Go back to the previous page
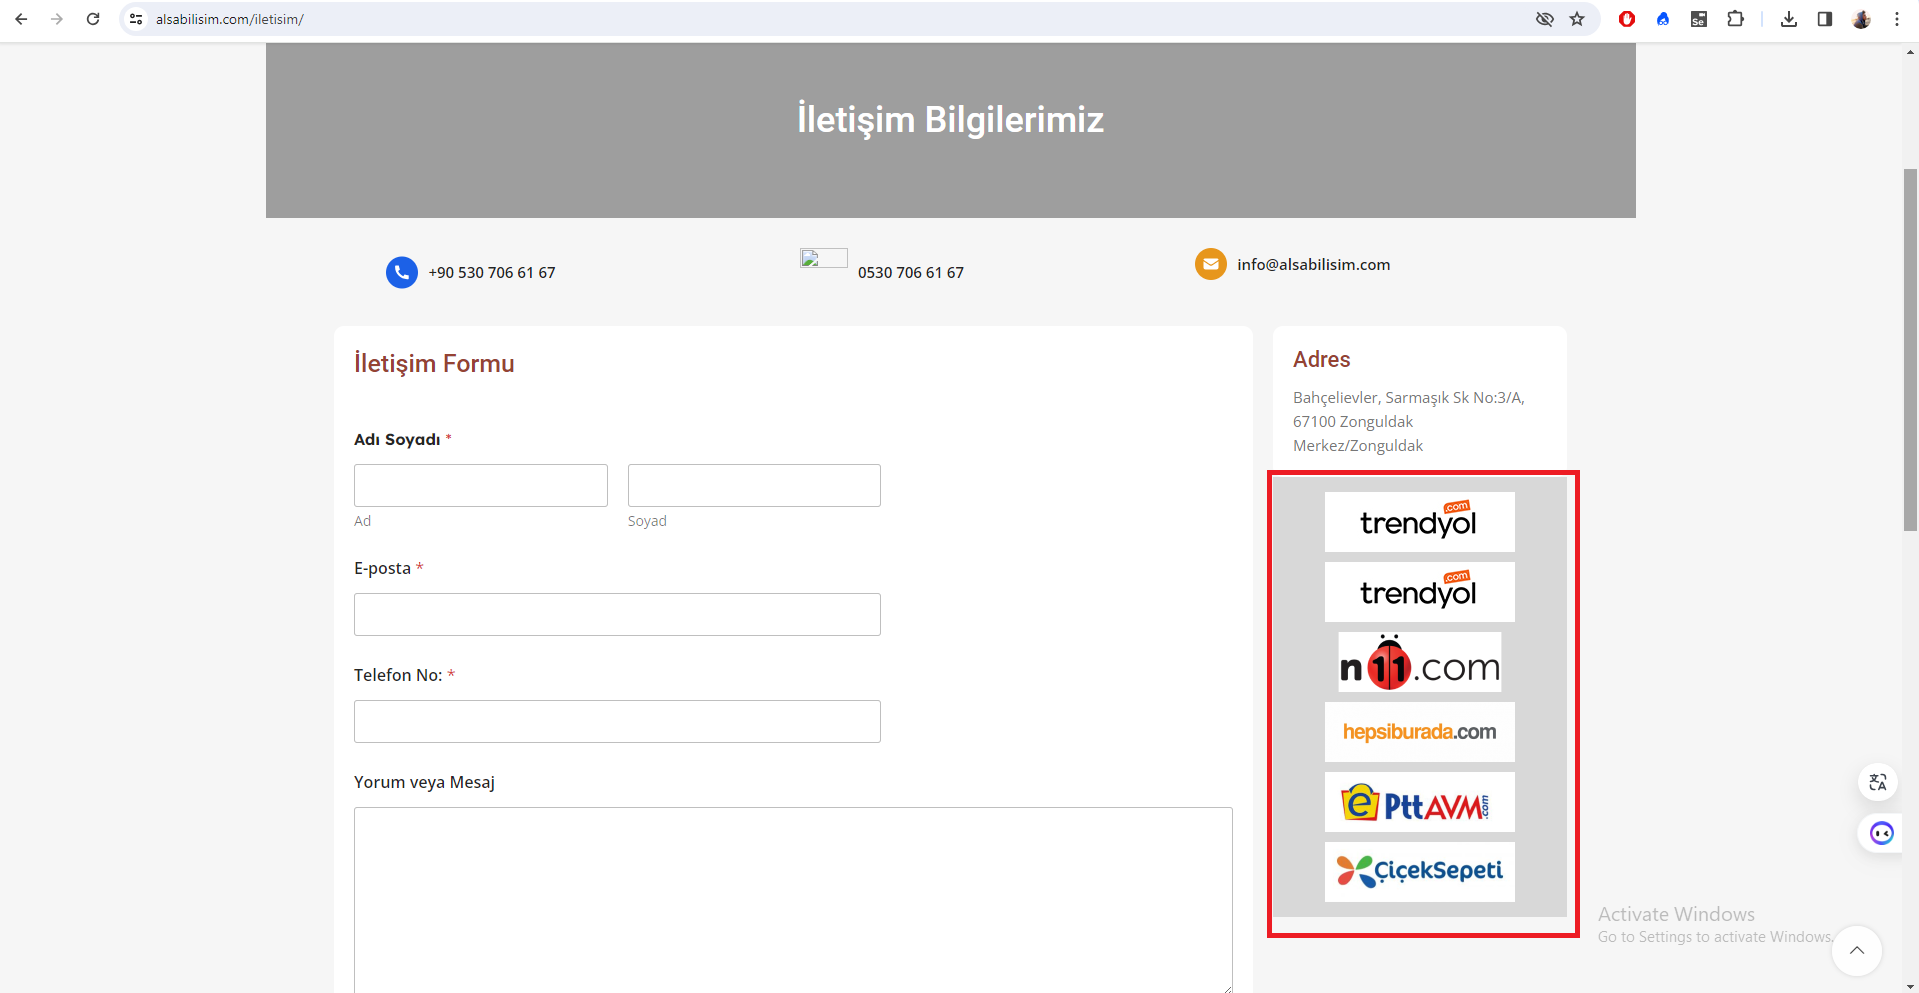 click(x=21, y=19)
